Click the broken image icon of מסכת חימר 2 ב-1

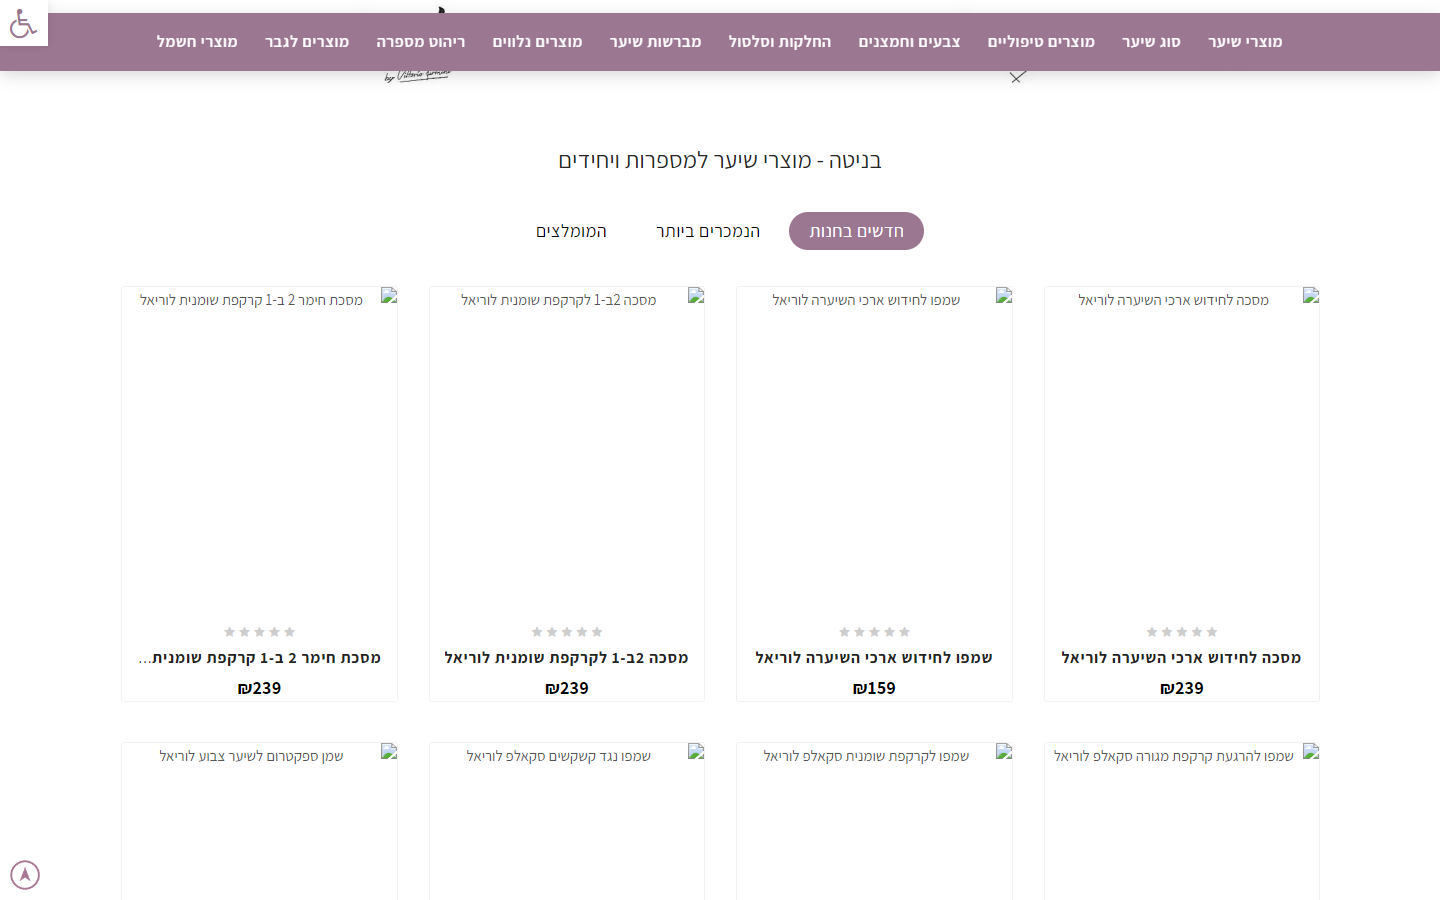(389, 296)
